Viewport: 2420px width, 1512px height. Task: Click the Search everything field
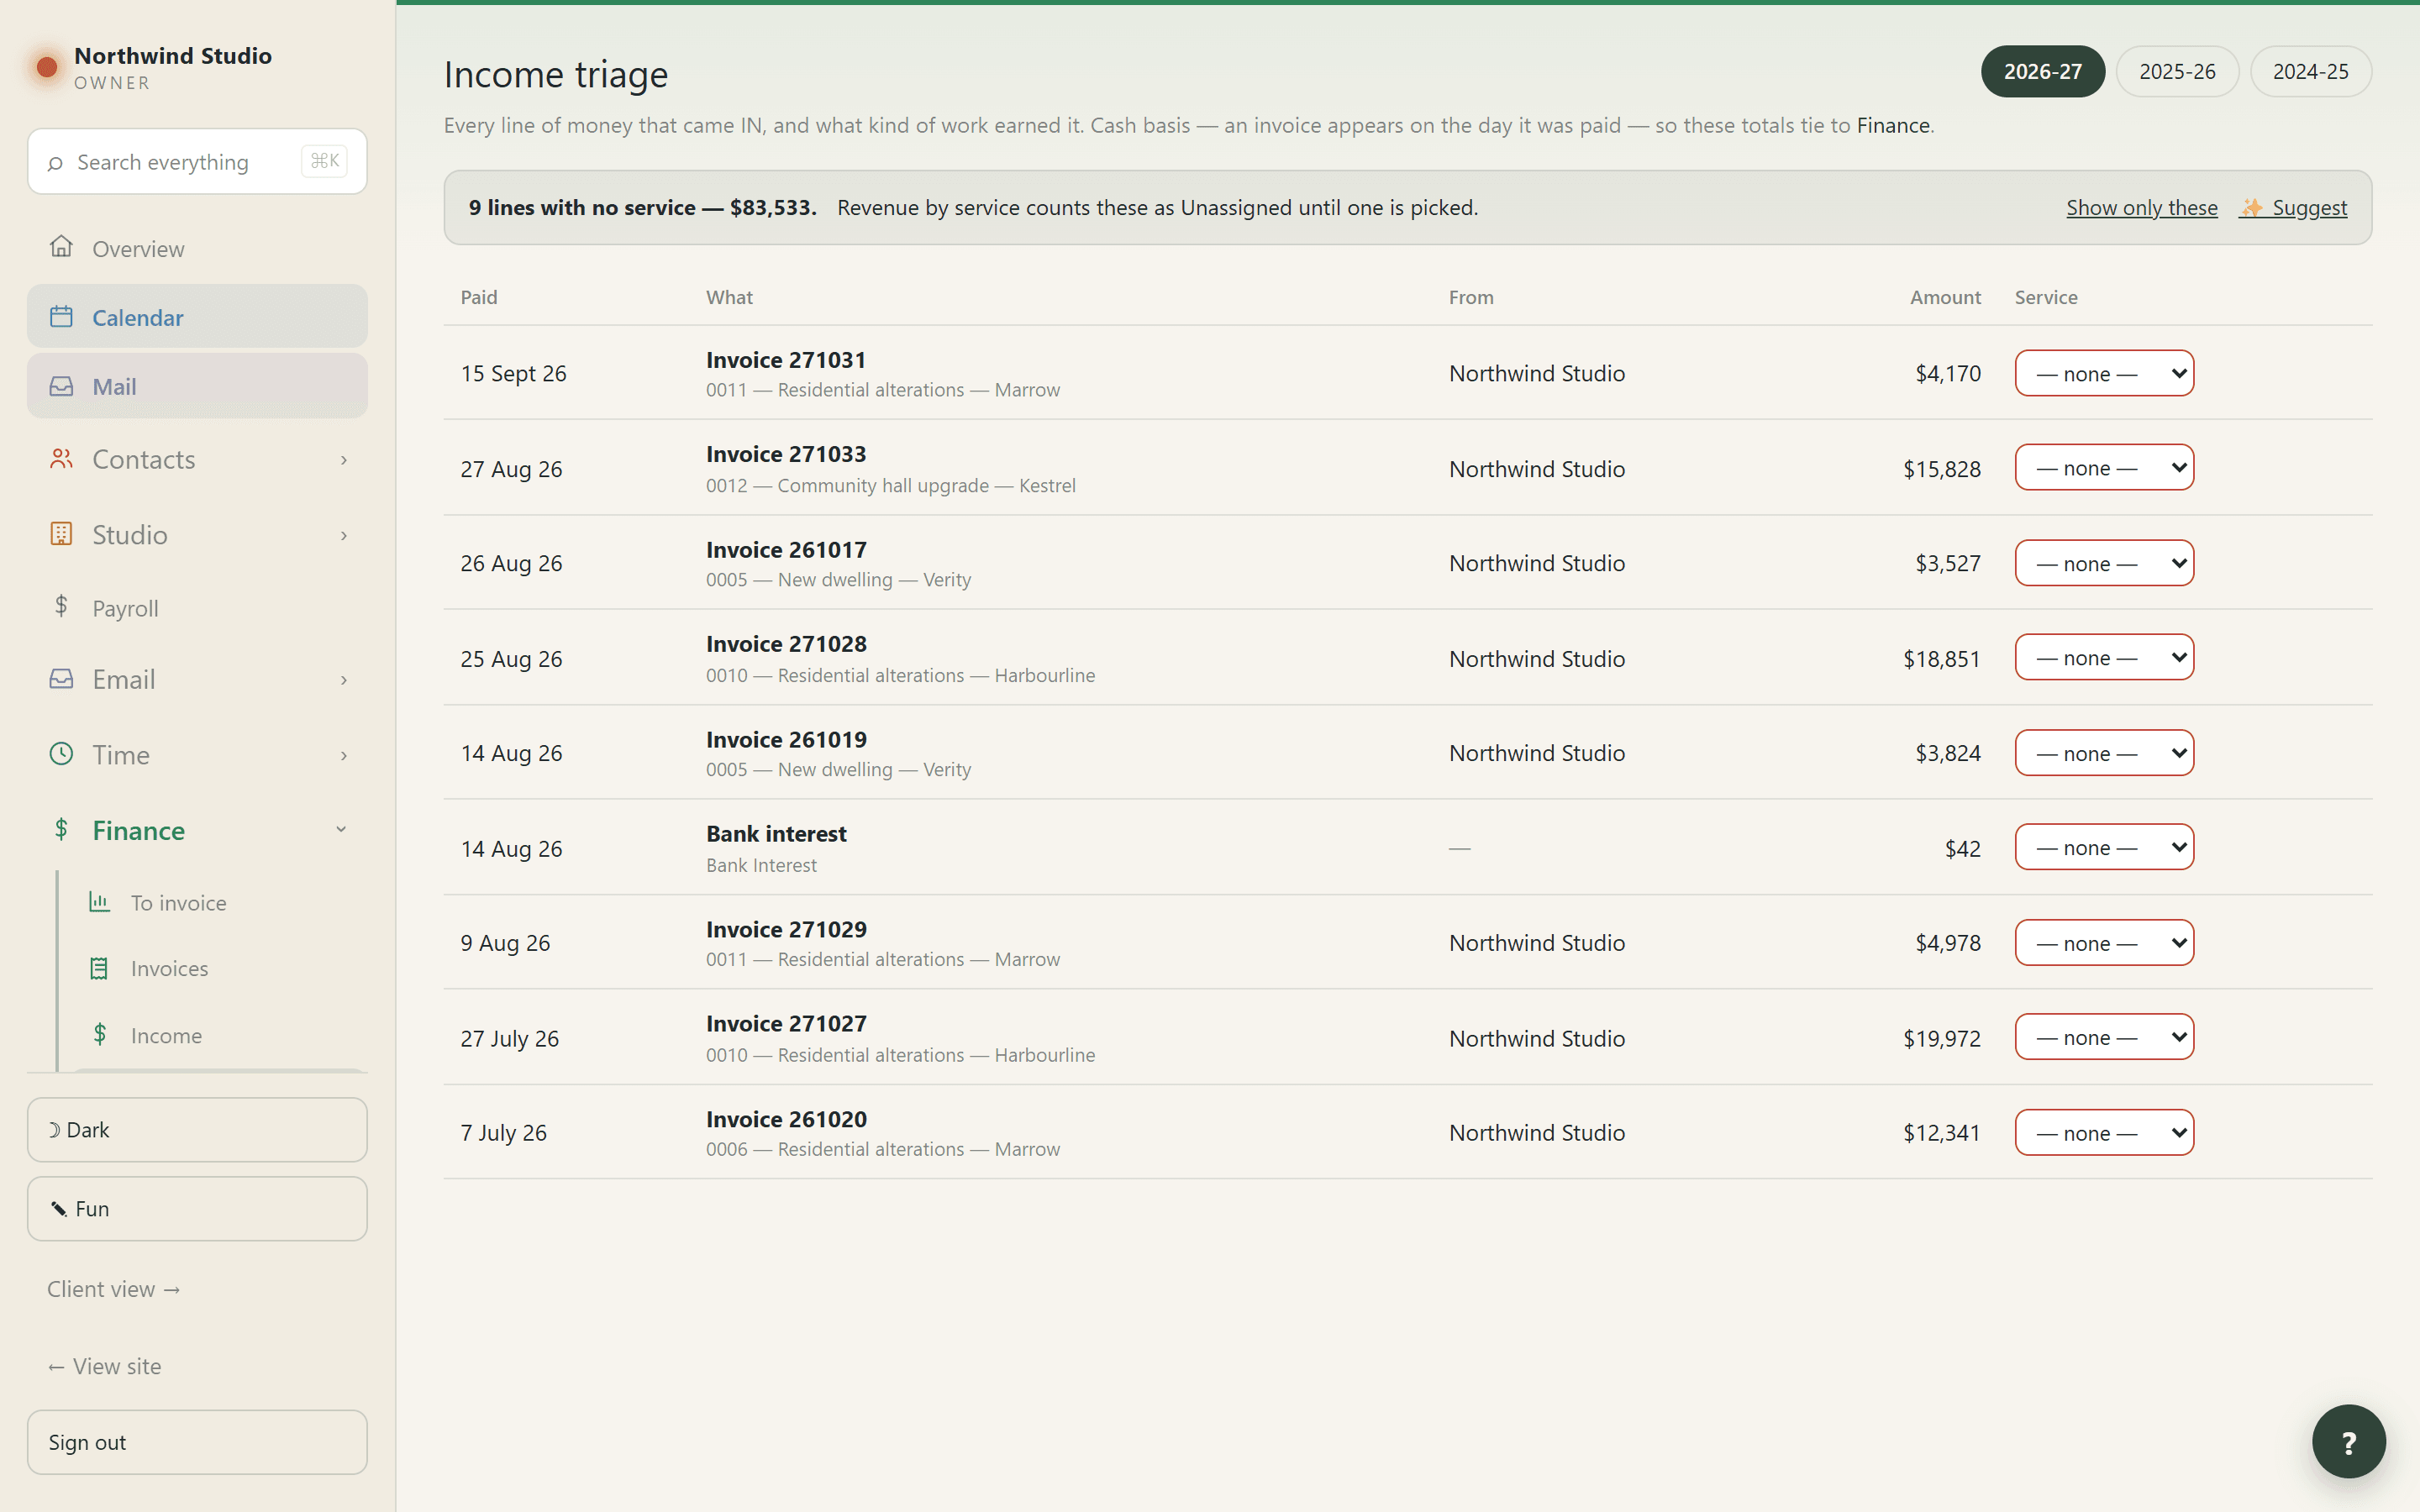[x=197, y=161]
